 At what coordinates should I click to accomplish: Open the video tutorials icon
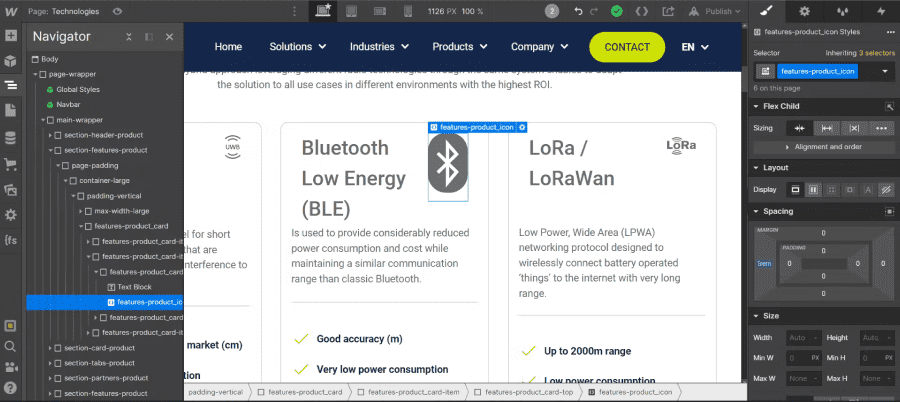click(10, 368)
